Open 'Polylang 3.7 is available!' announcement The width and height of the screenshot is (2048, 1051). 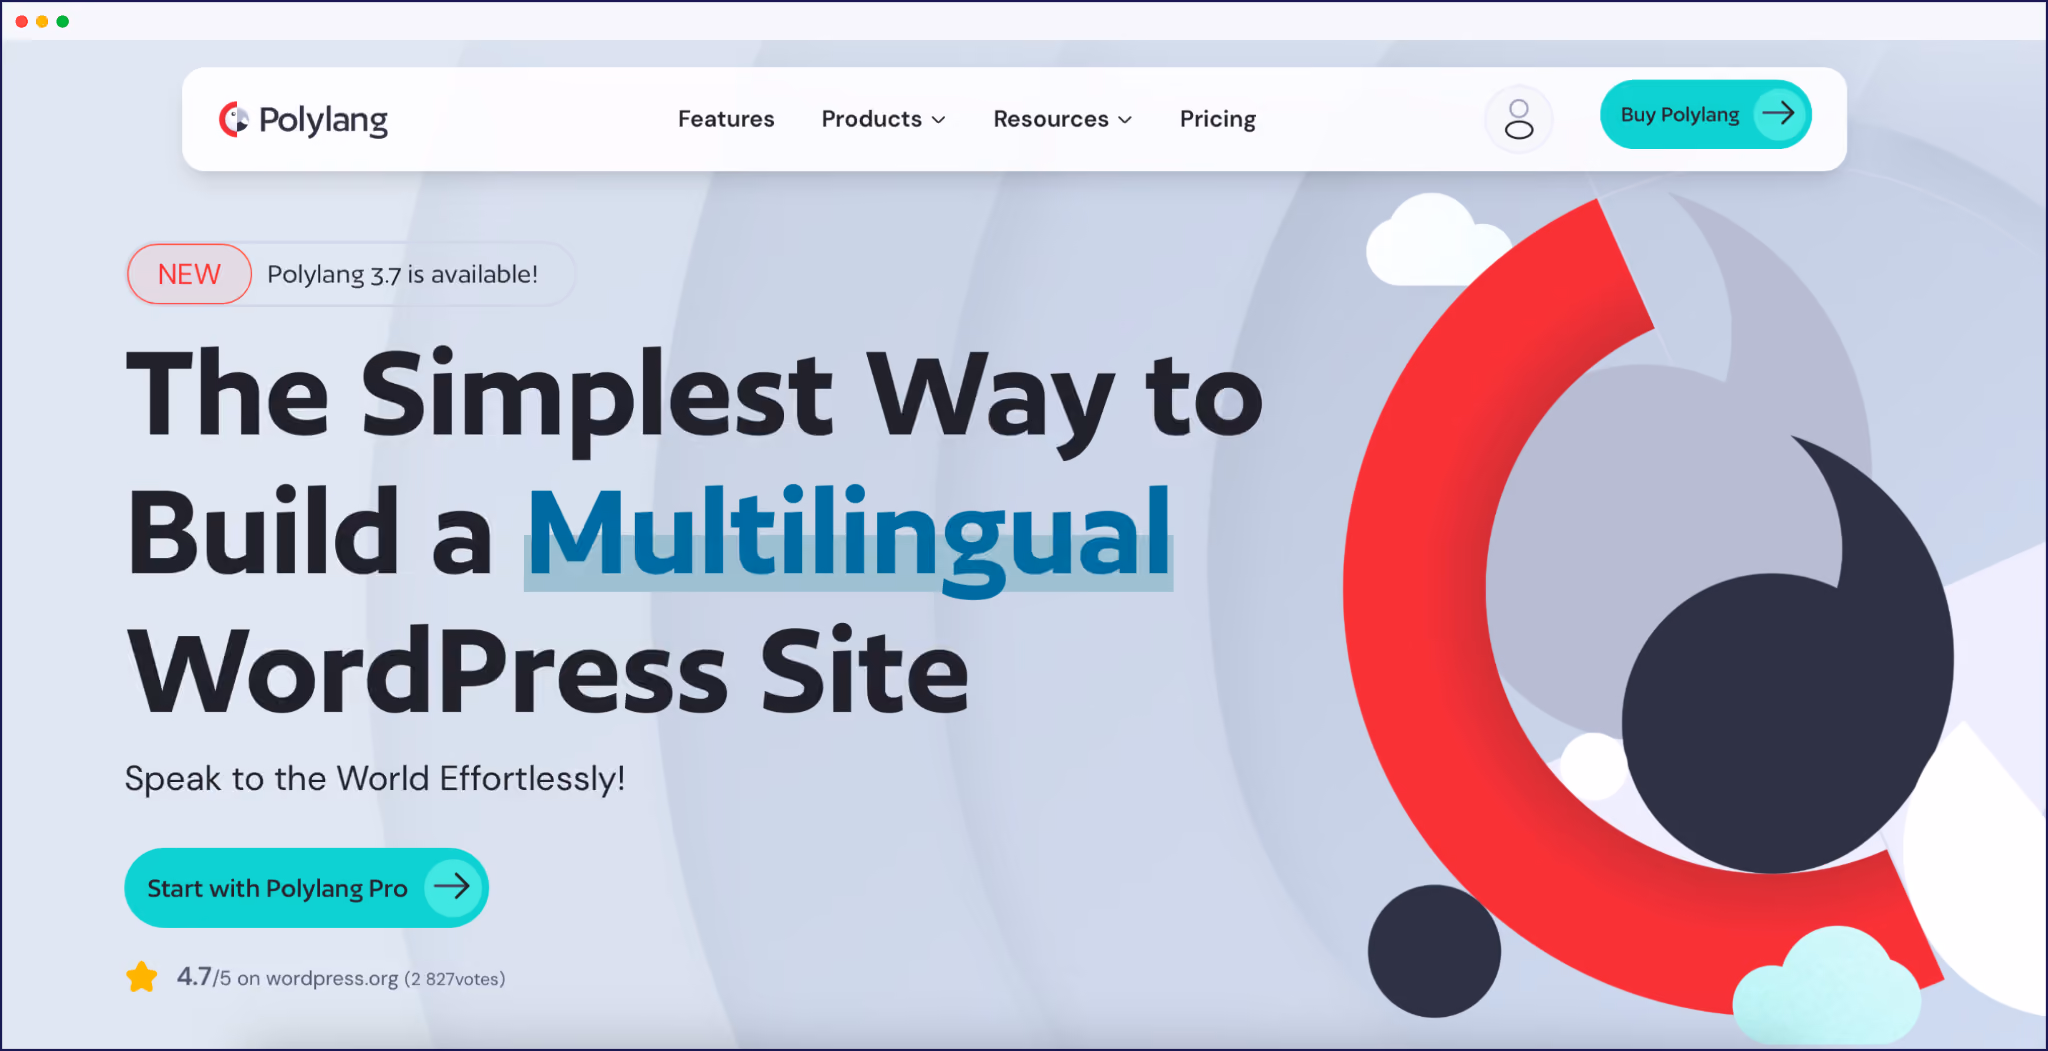tap(402, 274)
